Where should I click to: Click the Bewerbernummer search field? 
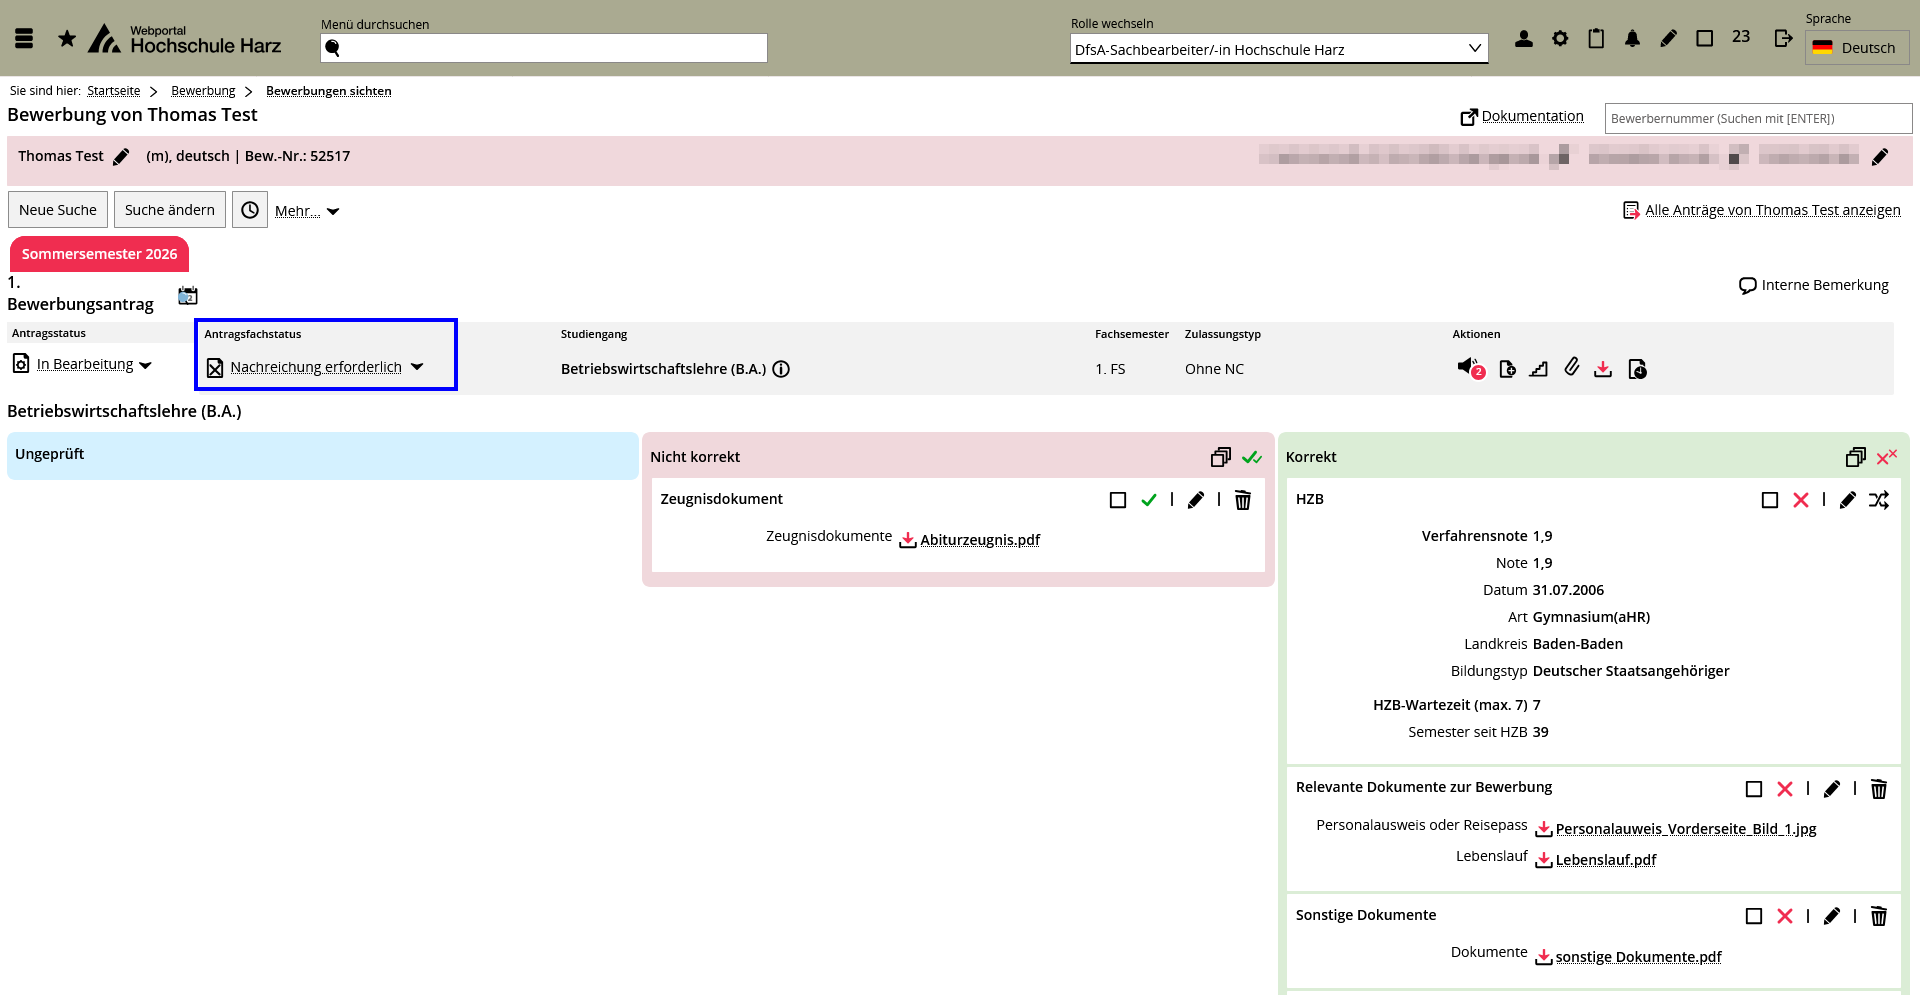pos(1757,118)
